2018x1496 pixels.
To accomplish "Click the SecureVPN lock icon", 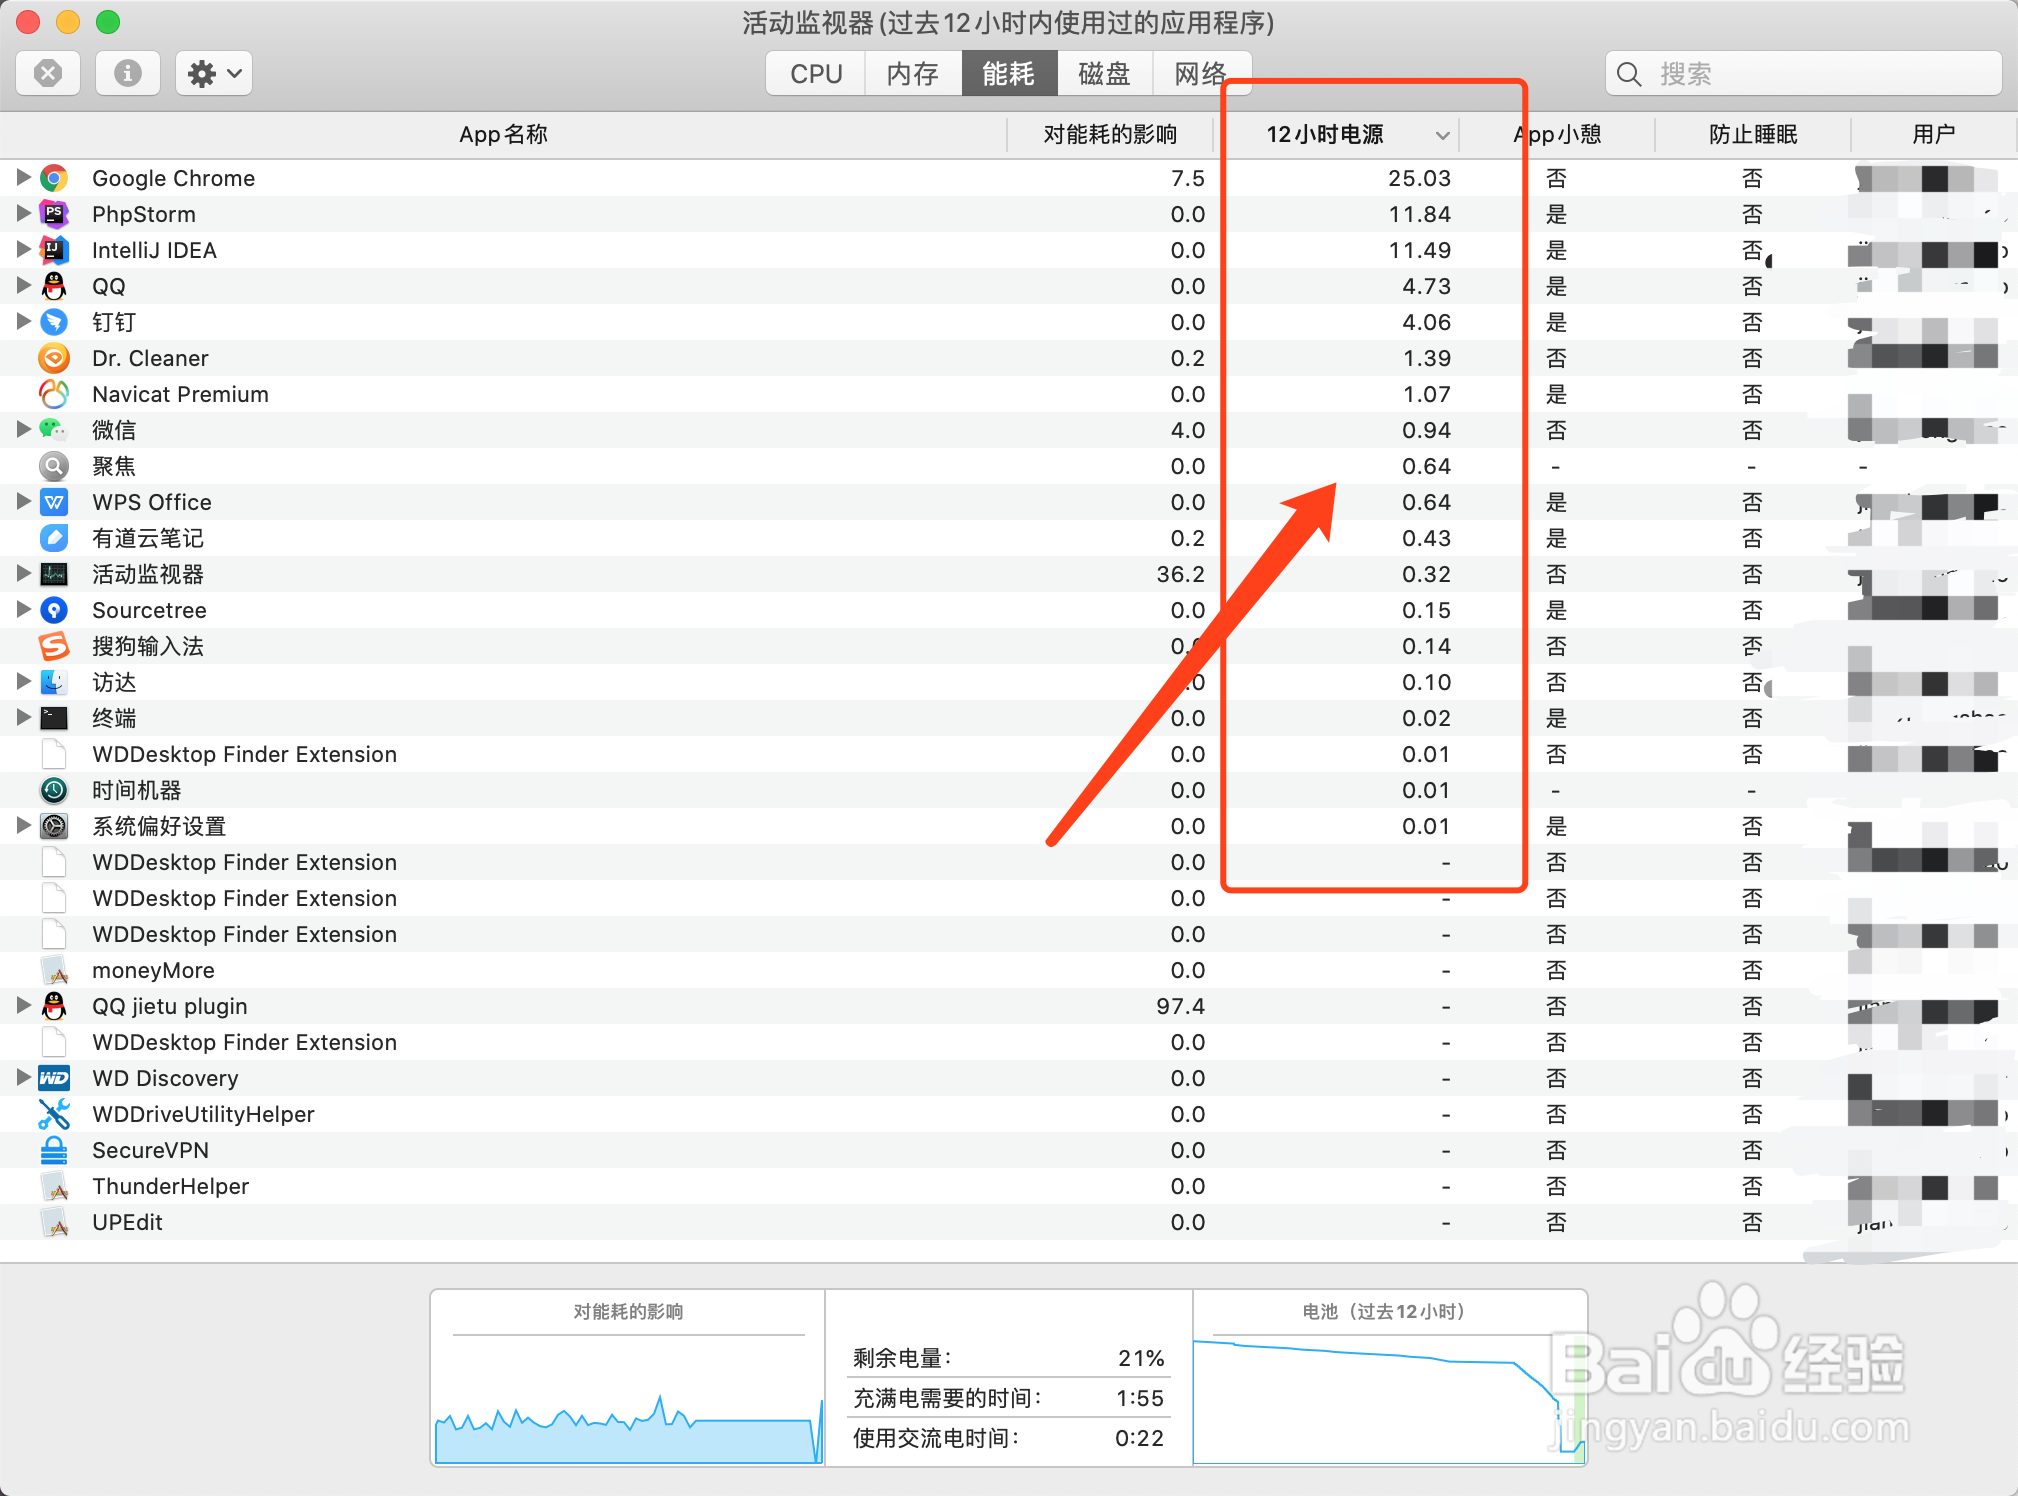I will tap(54, 1150).
